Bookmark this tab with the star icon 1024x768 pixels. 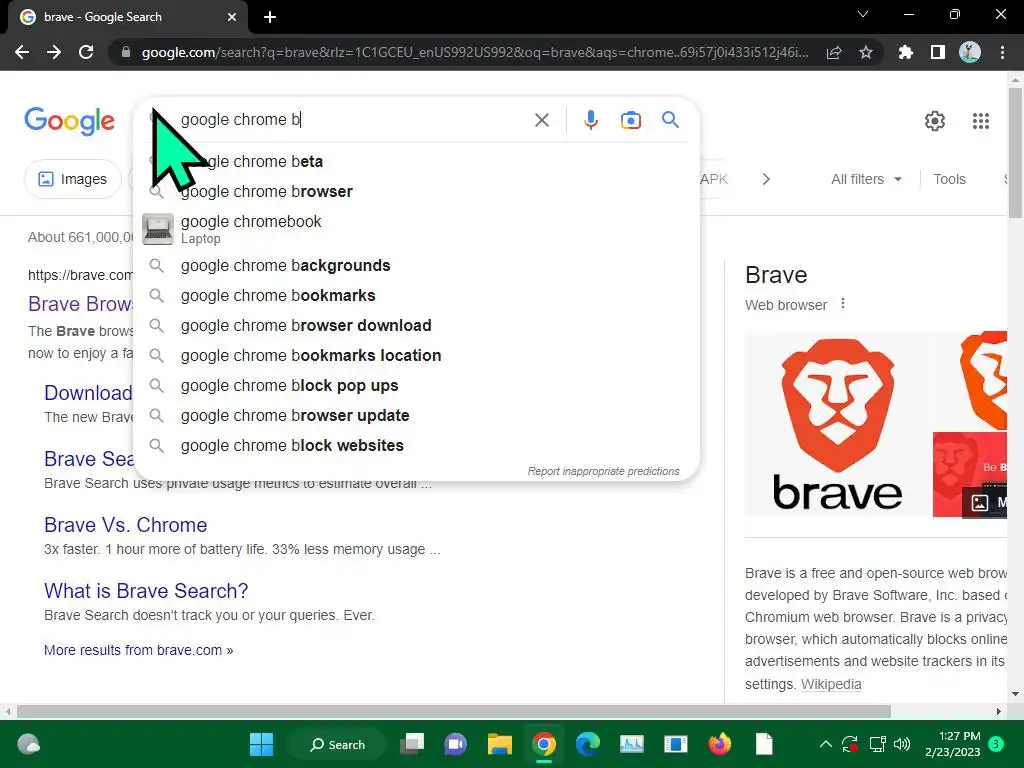(865, 52)
